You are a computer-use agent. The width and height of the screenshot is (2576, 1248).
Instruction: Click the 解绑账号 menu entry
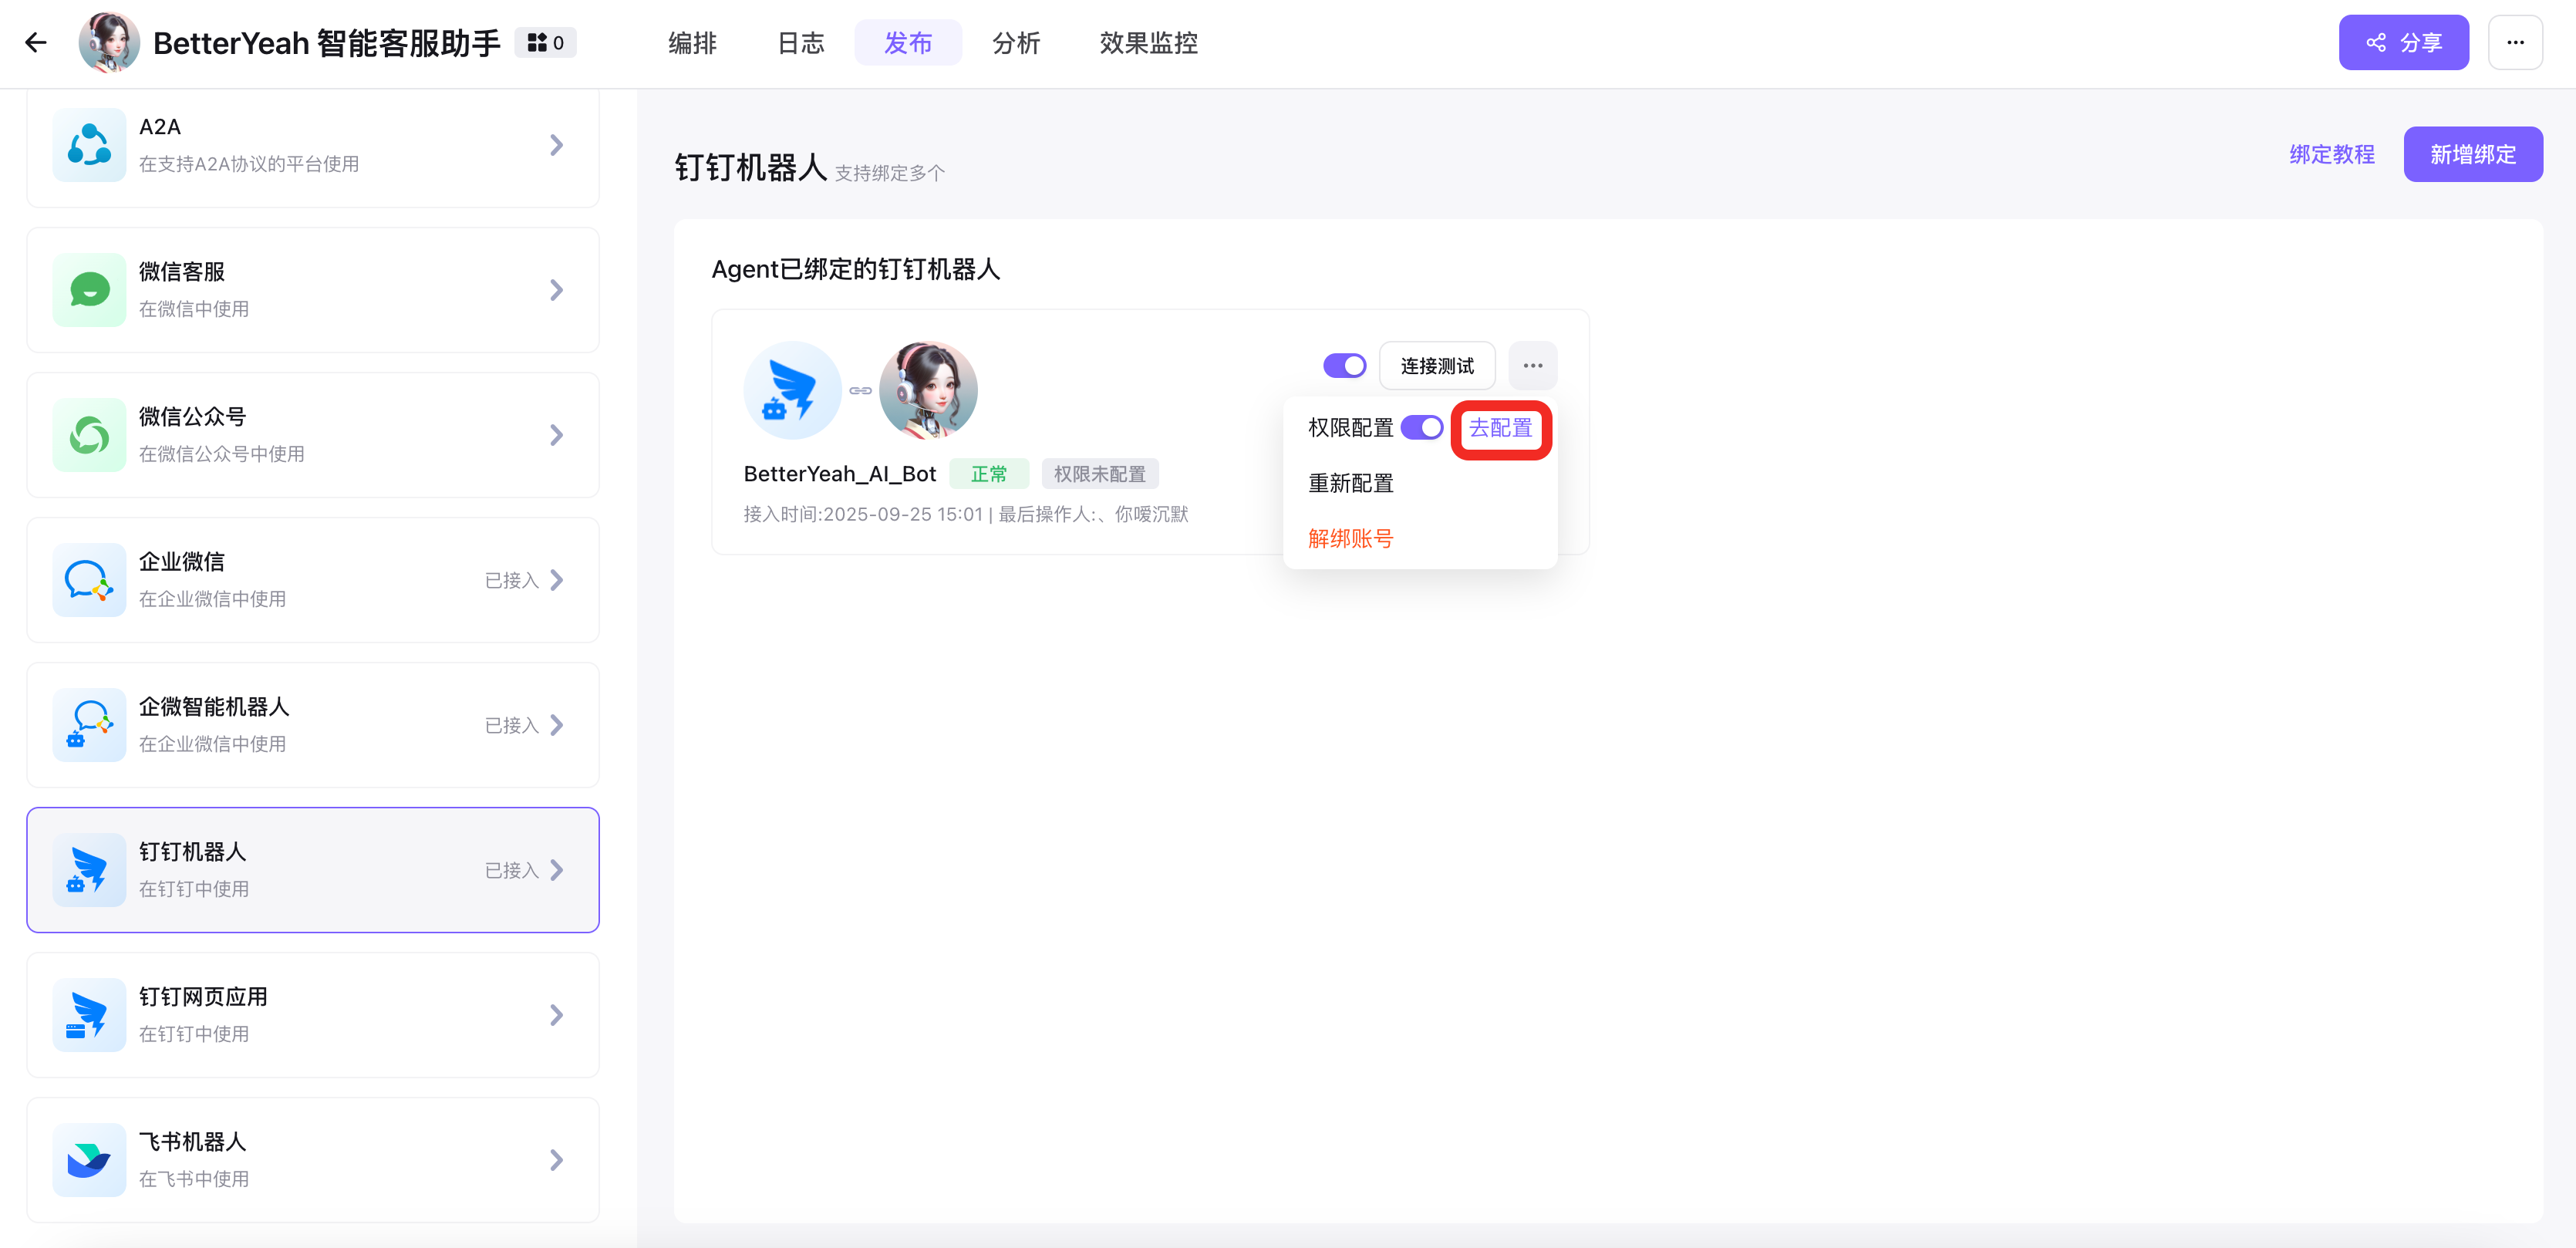(1350, 539)
